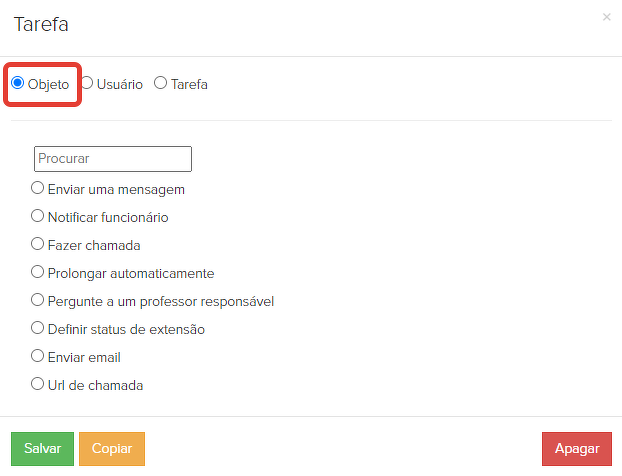Click the 'Fazer chamada' label text
The width and height of the screenshot is (622, 476).
coord(94,245)
